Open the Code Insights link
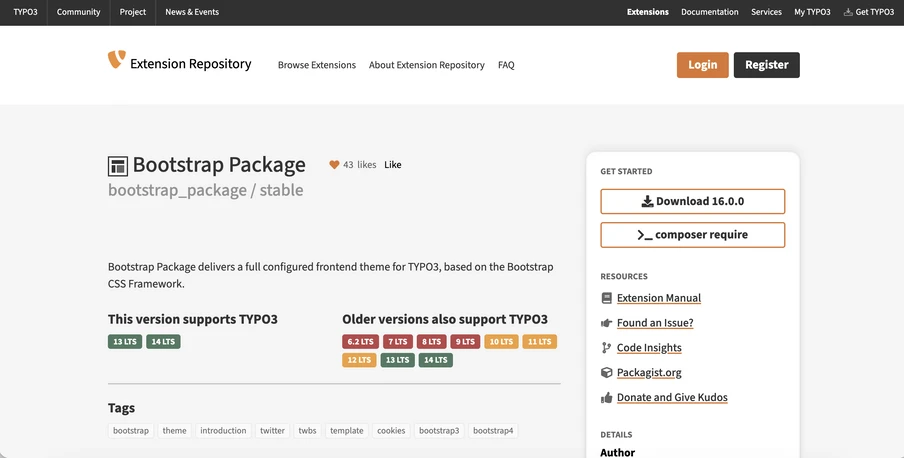Screen dimensions: 904x458 [x=649, y=348]
